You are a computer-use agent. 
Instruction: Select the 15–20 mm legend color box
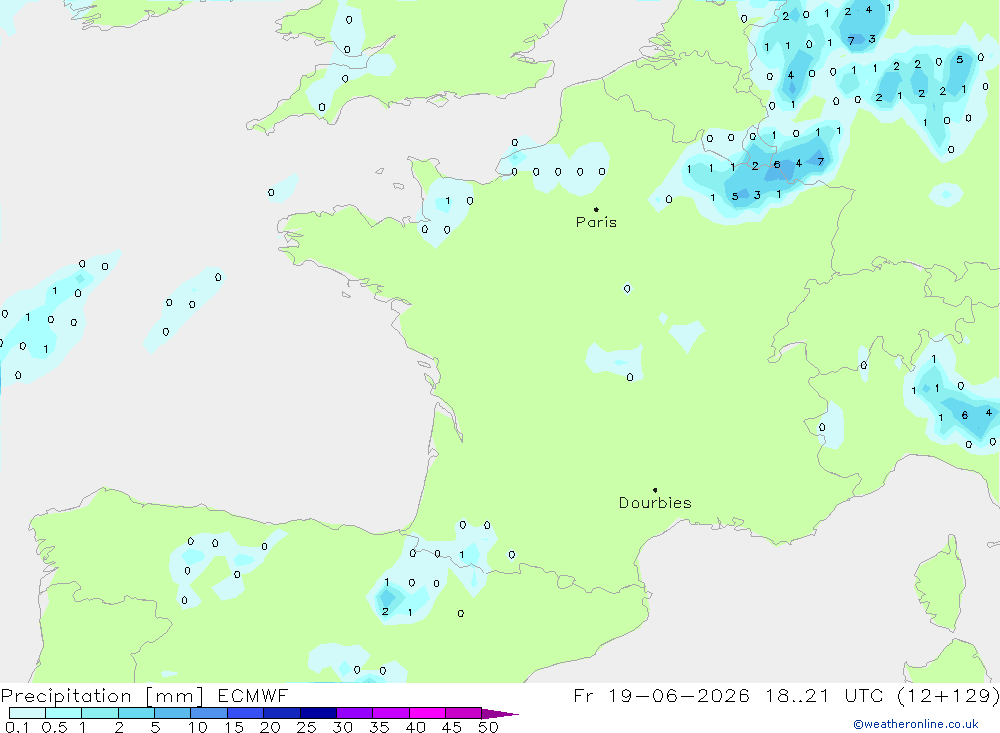pos(246,713)
